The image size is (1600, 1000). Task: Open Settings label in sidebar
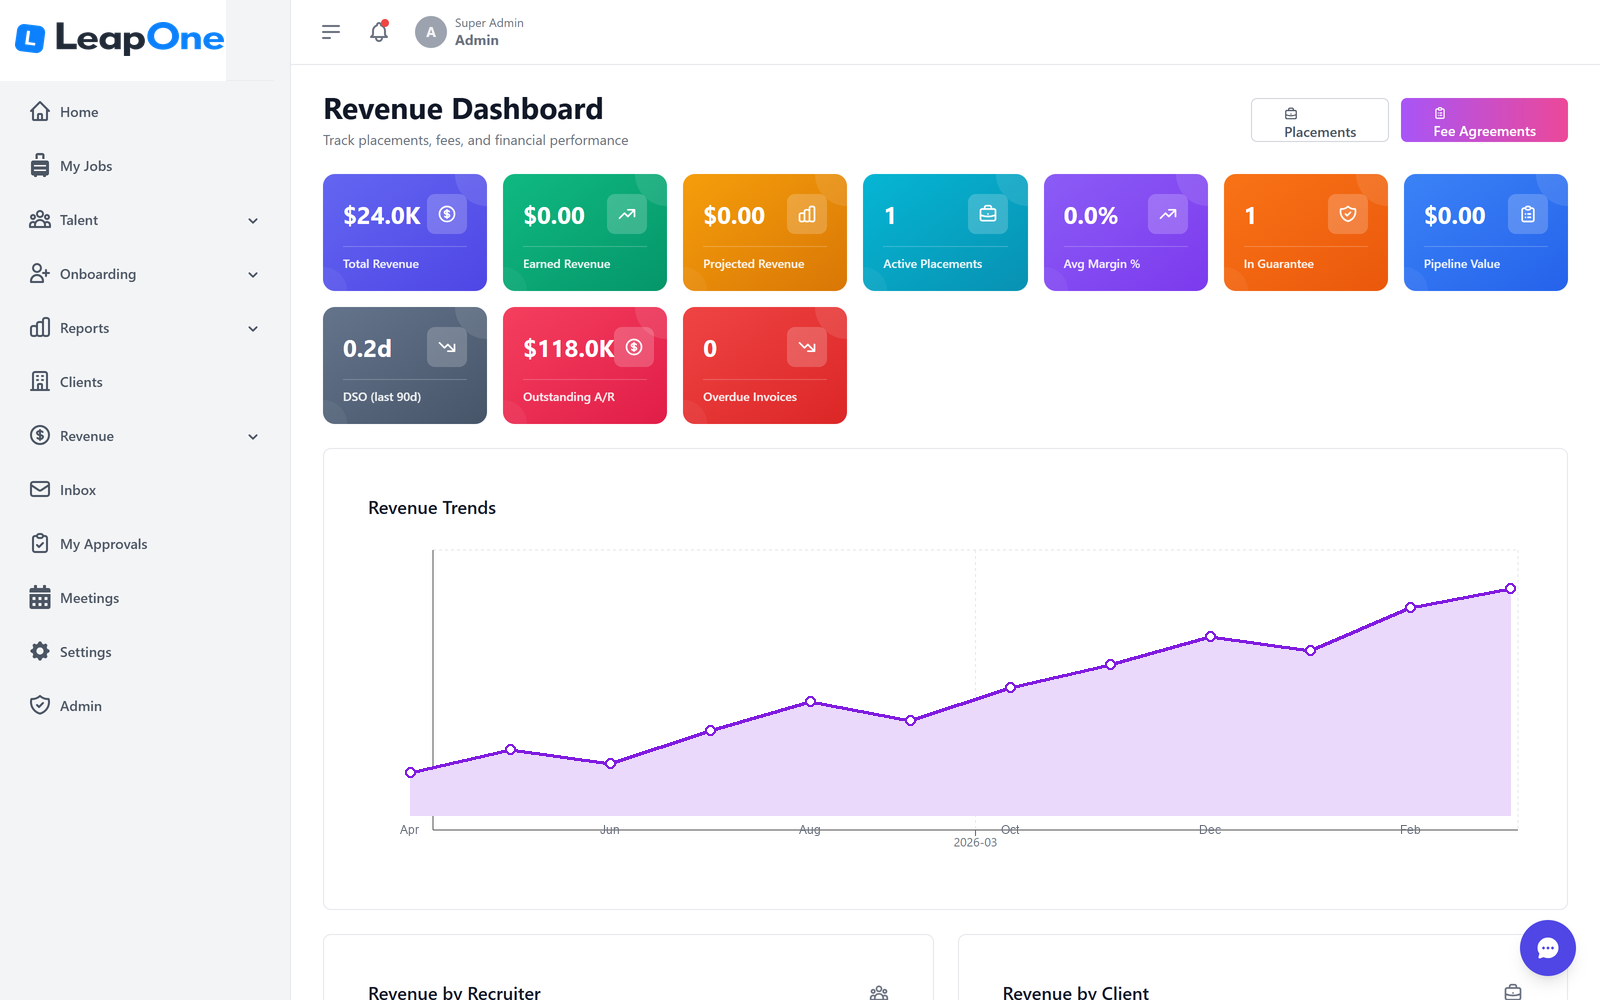86,652
